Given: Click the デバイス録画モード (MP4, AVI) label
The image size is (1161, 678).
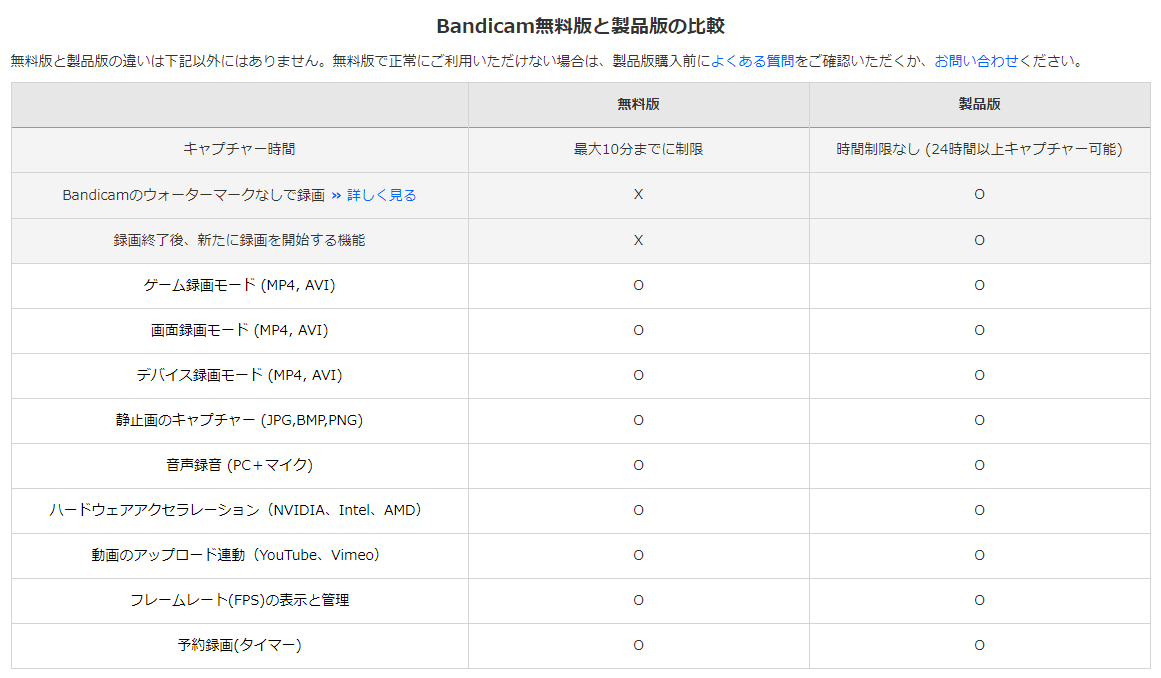Looking at the screenshot, I should coord(239,376).
